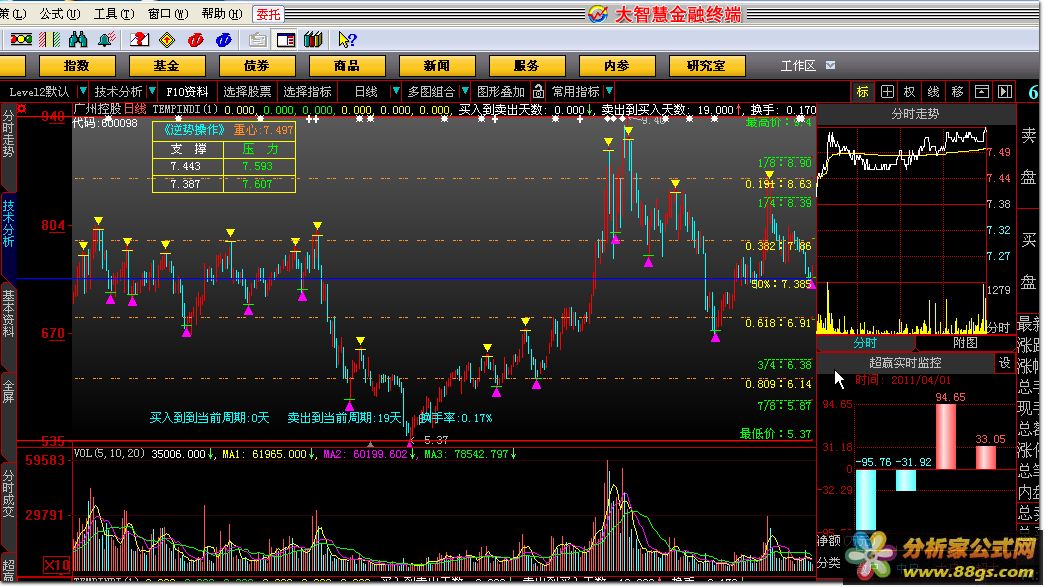Click the VOL(5,10,20) indicator label
This screenshot has width=1045, height=587.
pos(109,454)
